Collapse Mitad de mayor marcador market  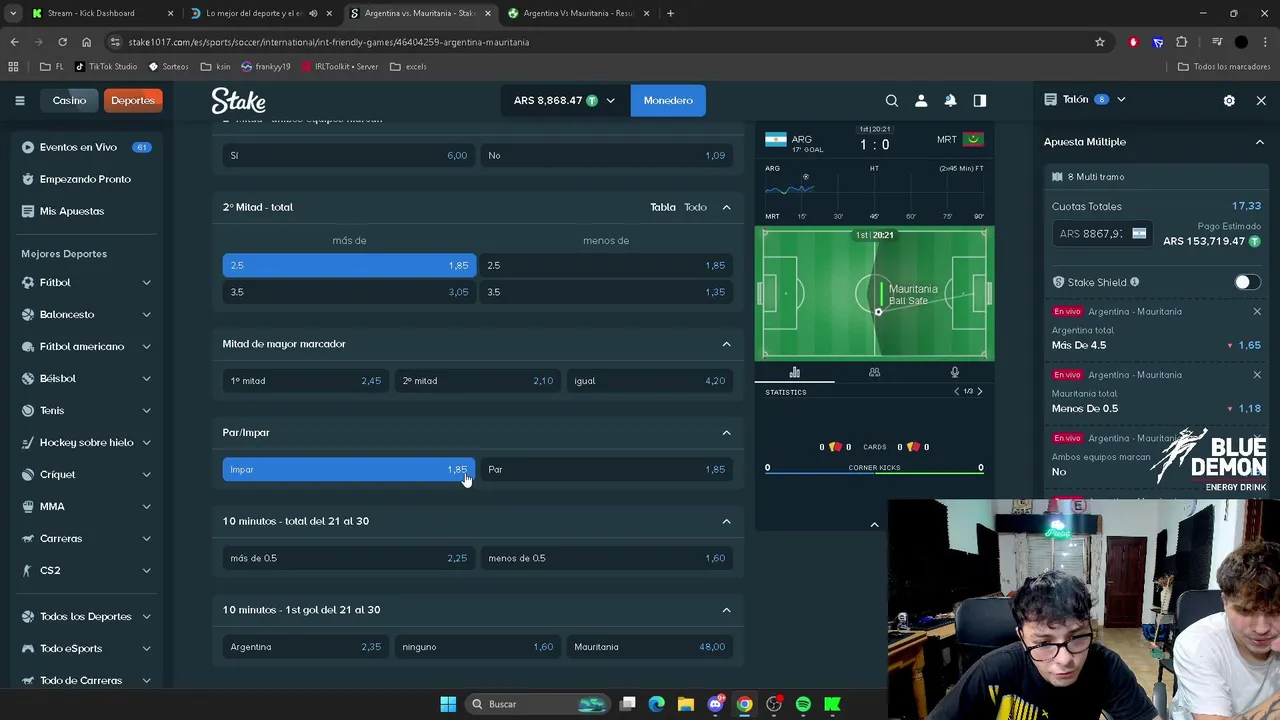(x=726, y=344)
